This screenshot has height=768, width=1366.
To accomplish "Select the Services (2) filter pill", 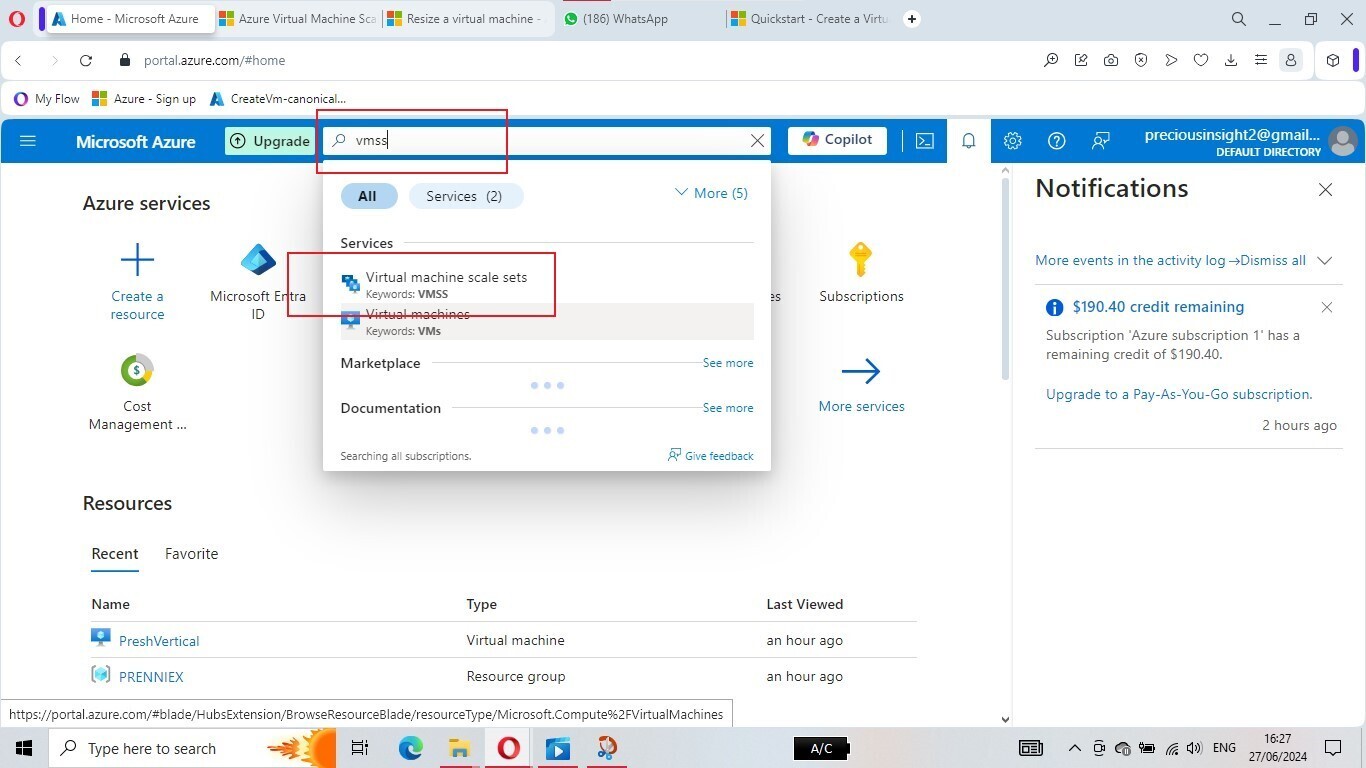I will tap(465, 196).
